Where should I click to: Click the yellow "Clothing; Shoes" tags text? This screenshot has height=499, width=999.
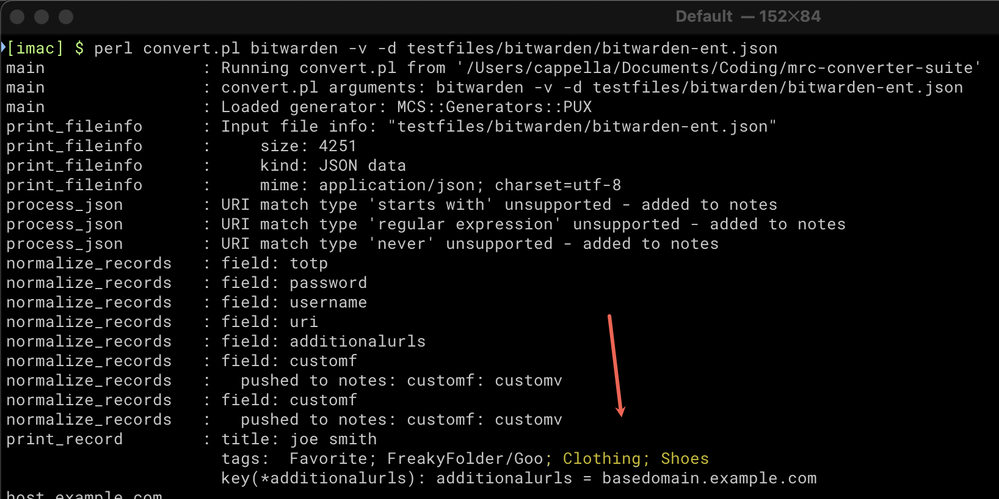click(635, 459)
